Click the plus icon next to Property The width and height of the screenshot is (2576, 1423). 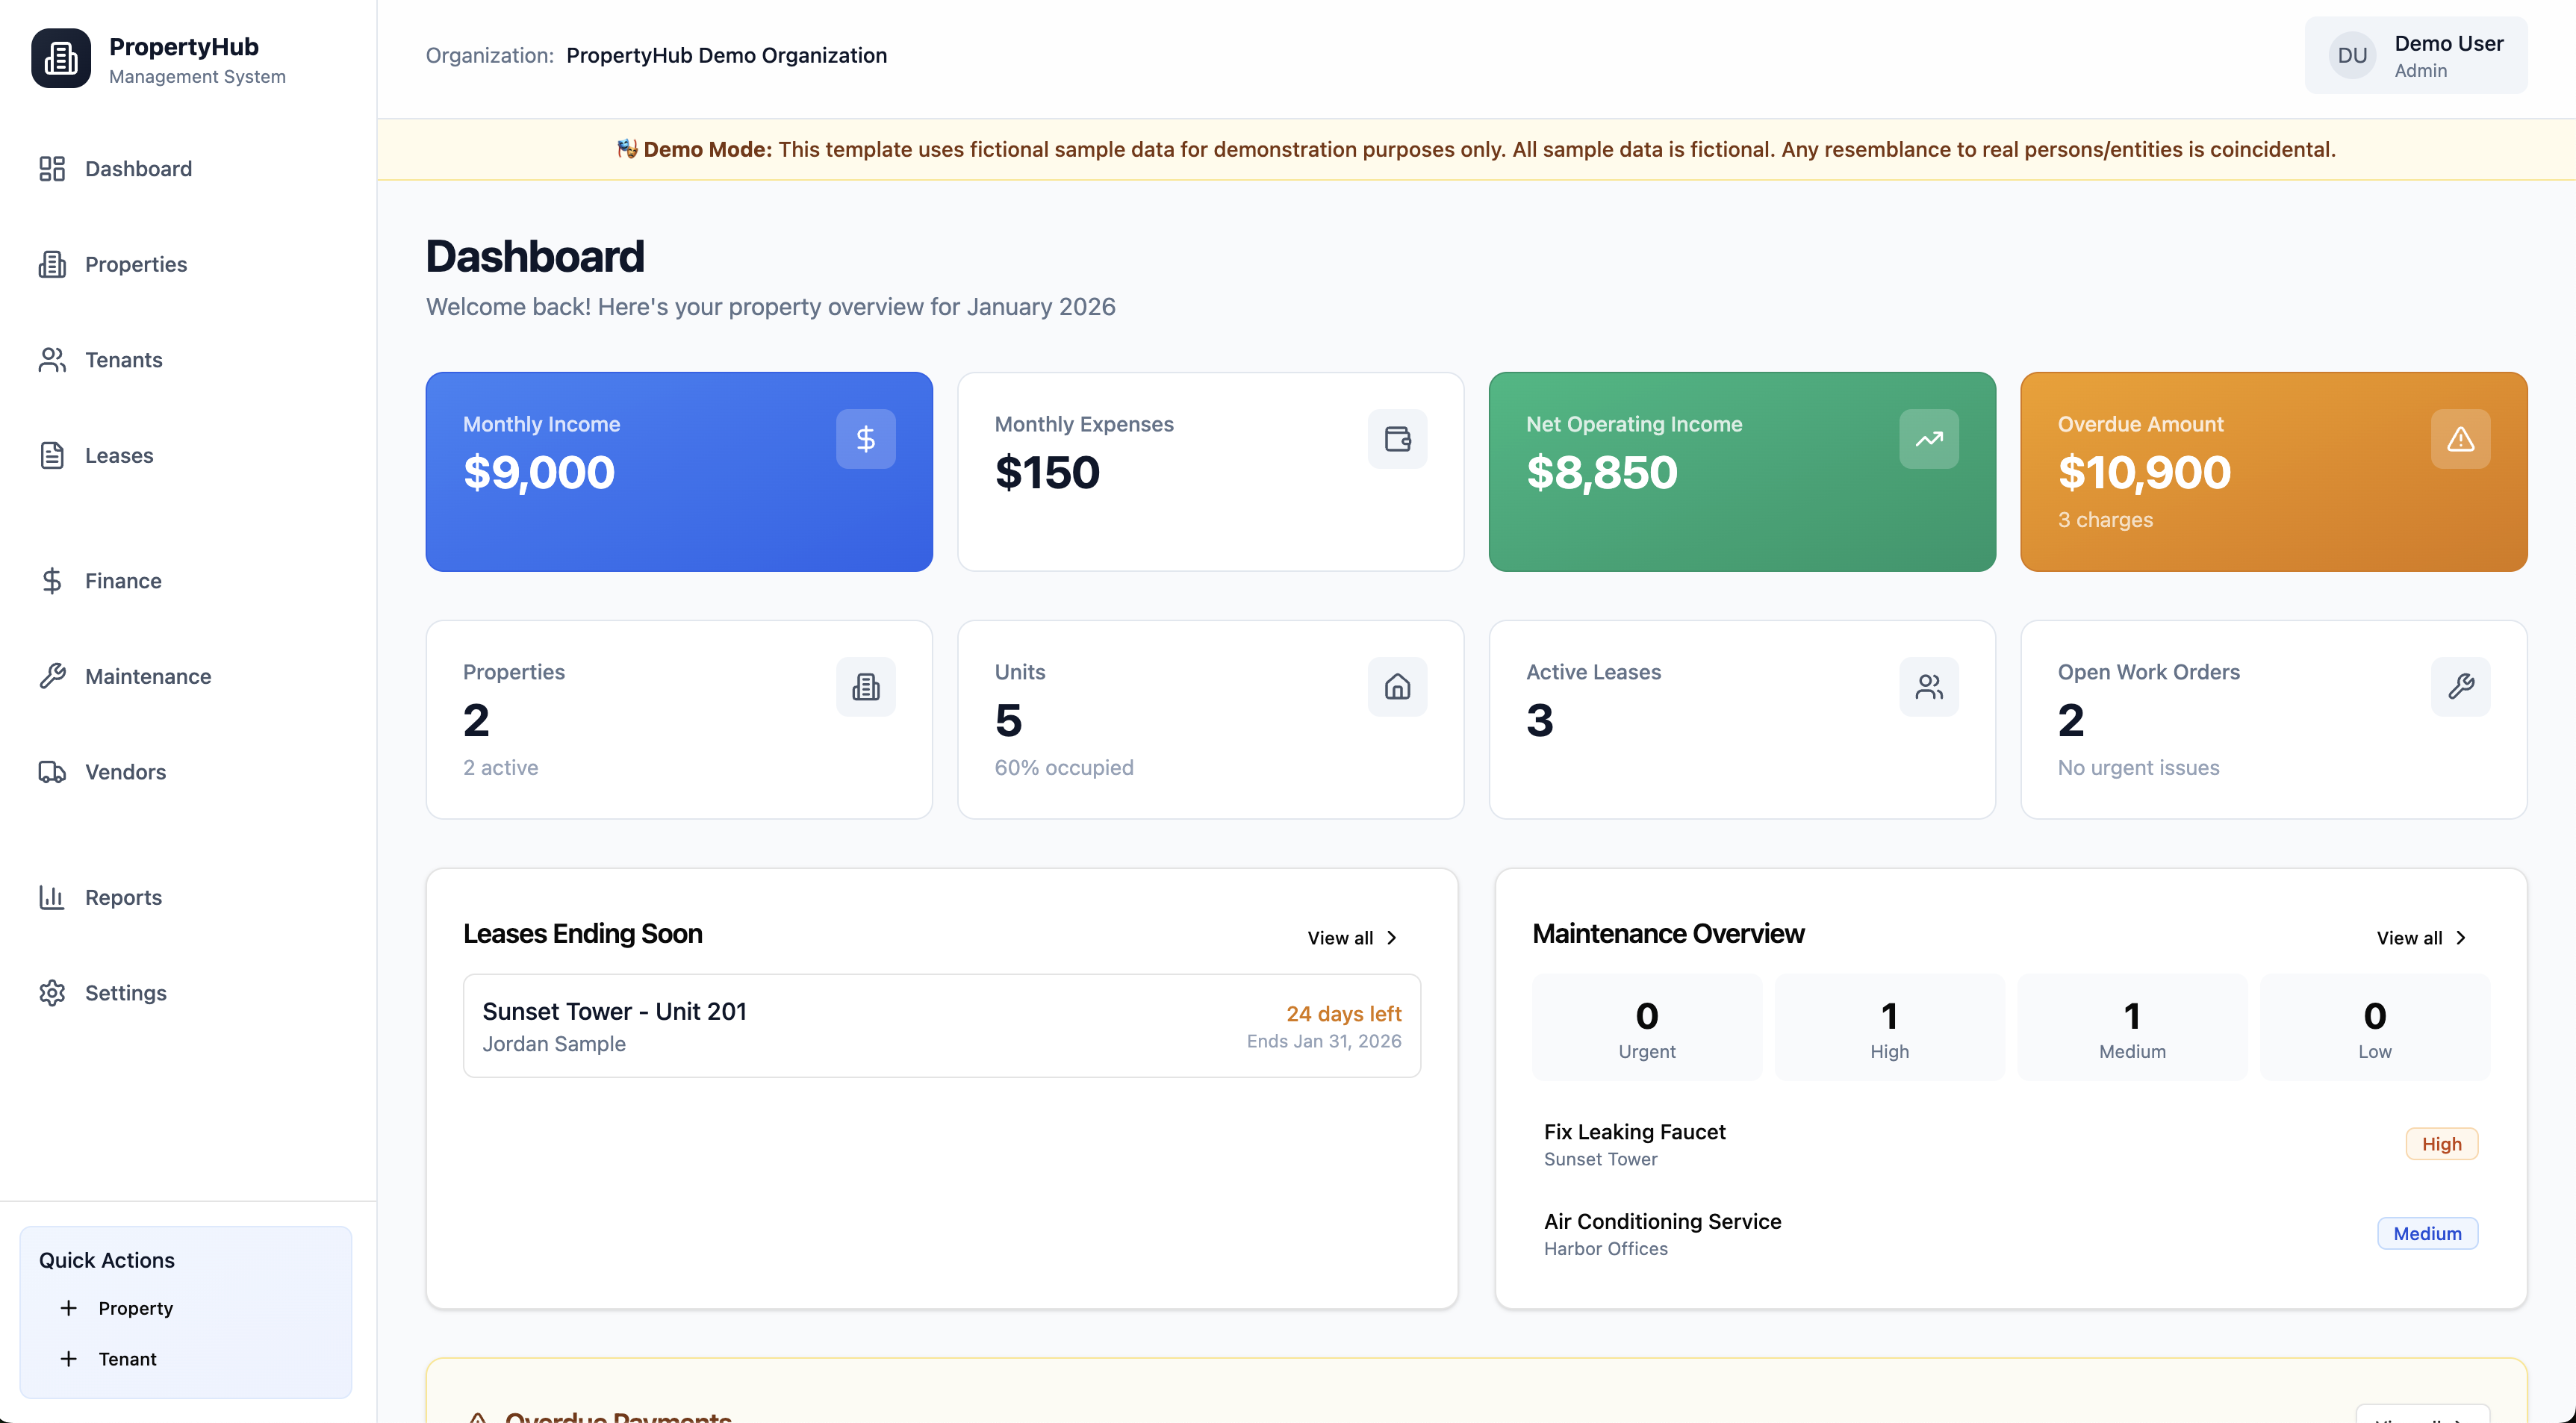[x=68, y=1308]
